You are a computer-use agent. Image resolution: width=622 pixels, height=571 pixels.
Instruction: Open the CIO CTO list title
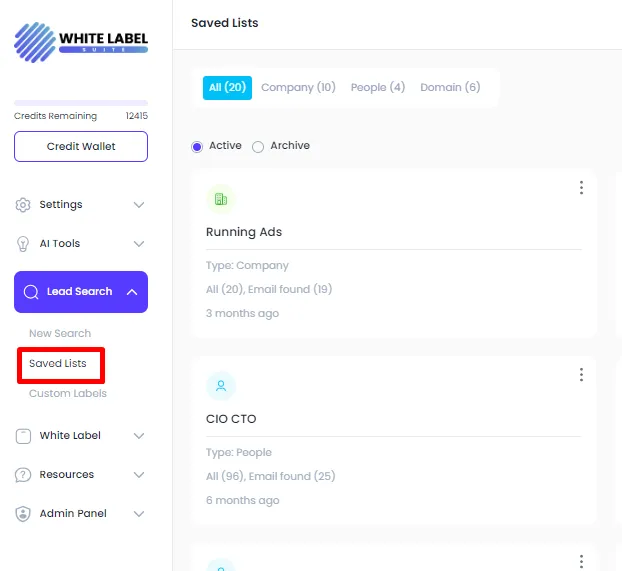pos(231,419)
